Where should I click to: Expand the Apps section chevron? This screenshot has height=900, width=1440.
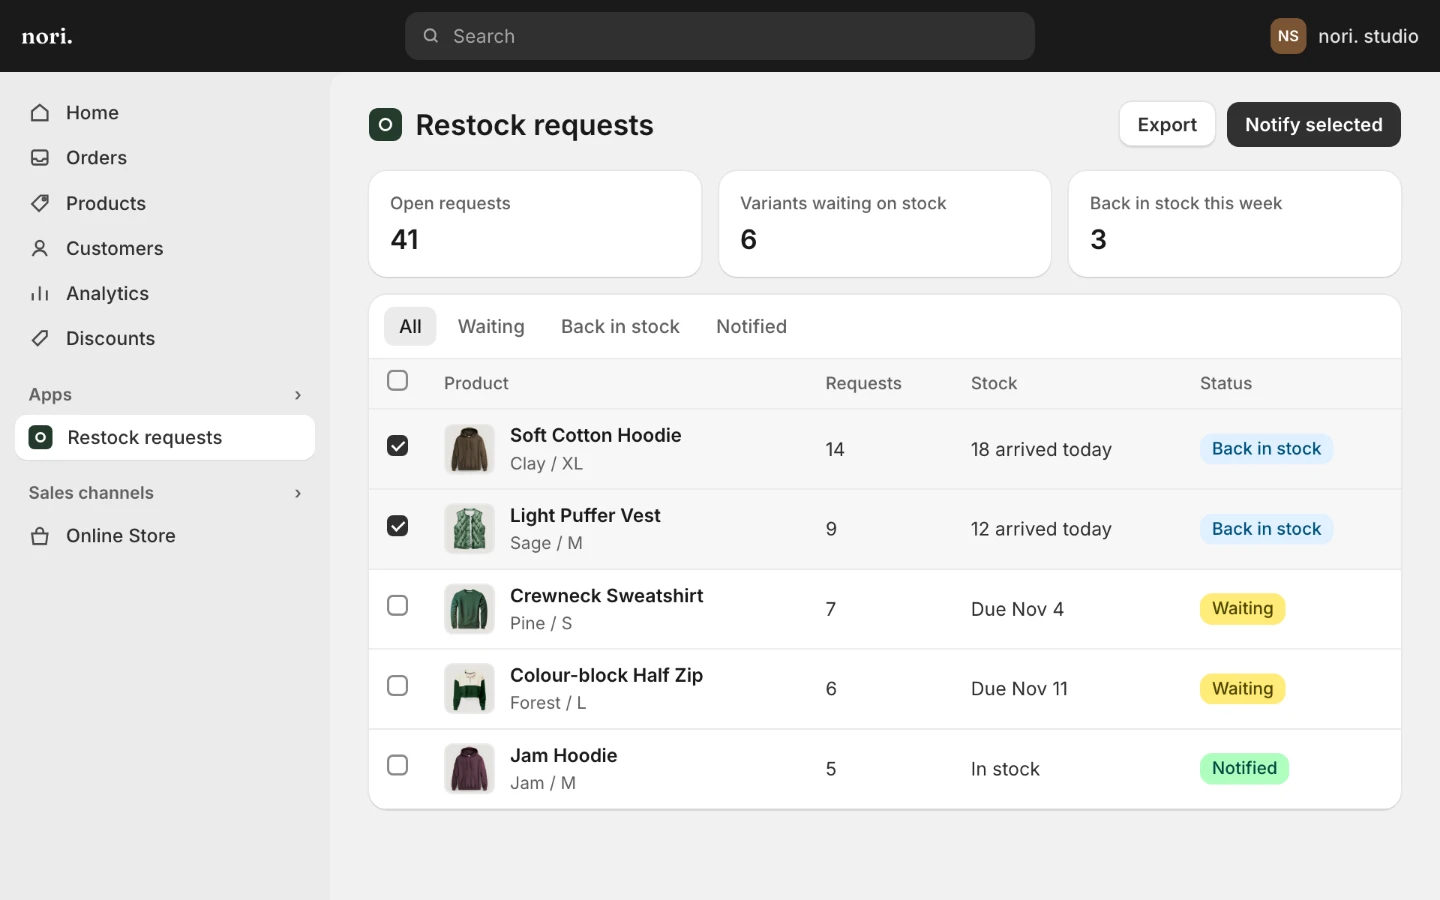(x=298, y=395)
